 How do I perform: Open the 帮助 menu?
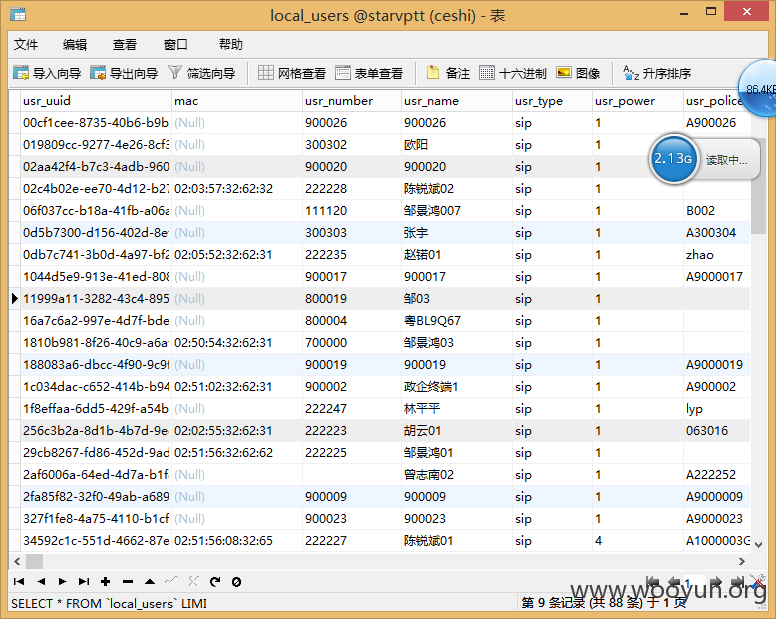[x=231, y=45]
